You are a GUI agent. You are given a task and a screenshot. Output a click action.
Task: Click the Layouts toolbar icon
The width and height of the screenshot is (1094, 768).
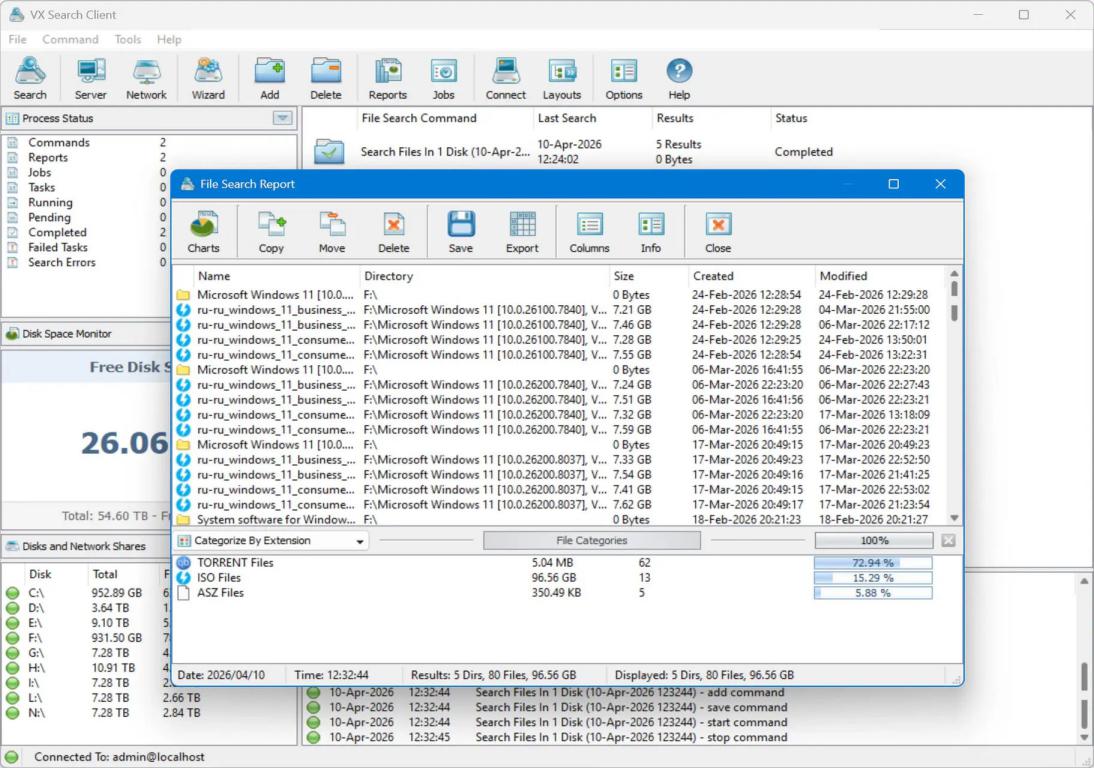pos(561,79)
